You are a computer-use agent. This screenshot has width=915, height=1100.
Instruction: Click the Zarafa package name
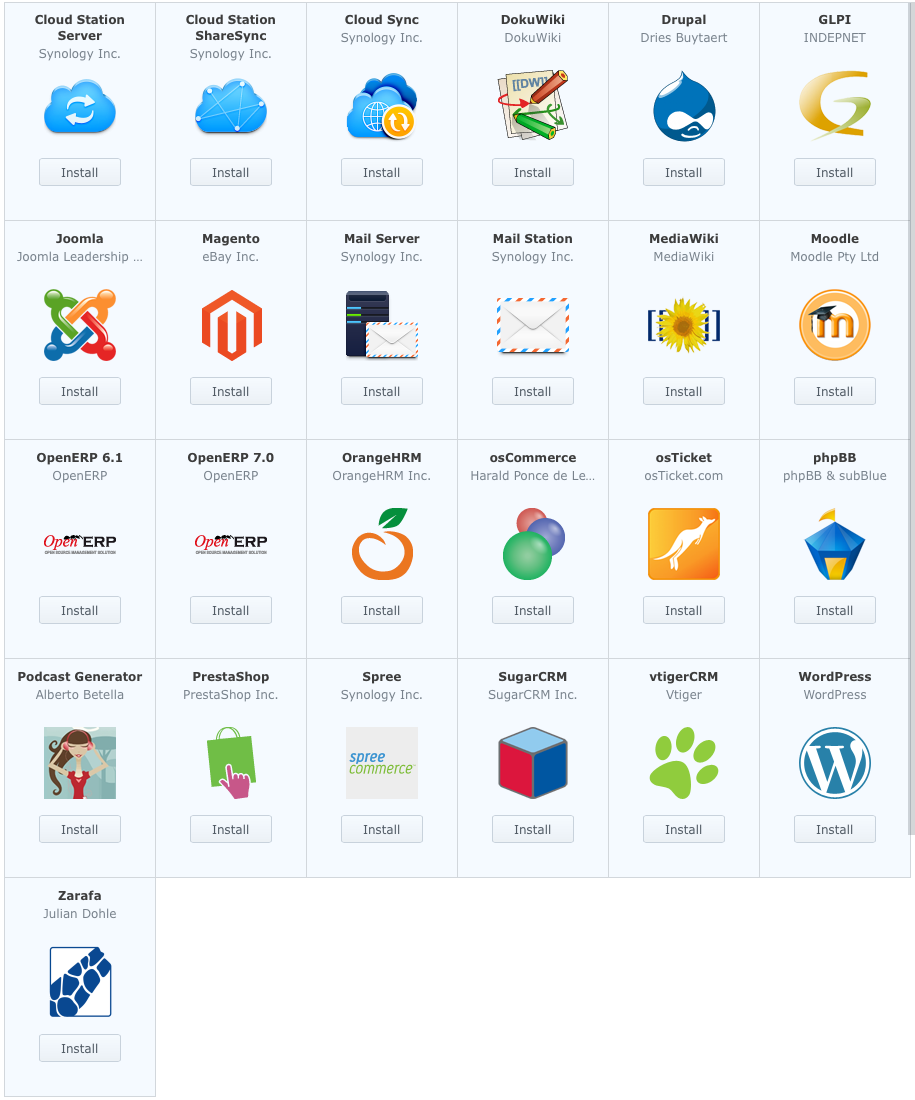click(x=80, y=895)
